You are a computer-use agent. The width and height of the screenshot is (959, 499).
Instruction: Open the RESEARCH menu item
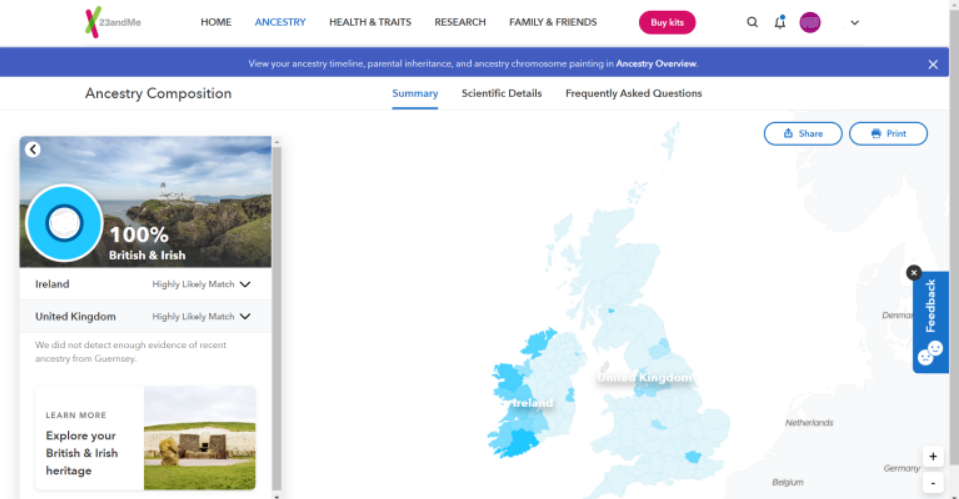coord(460,22)
